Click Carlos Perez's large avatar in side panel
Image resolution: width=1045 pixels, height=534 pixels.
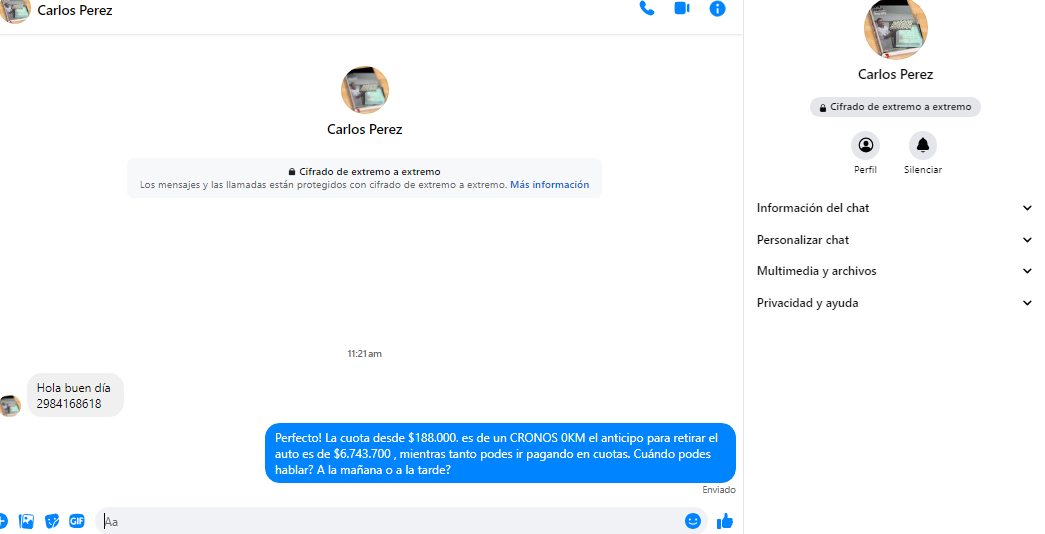click(x=895, y=28)
